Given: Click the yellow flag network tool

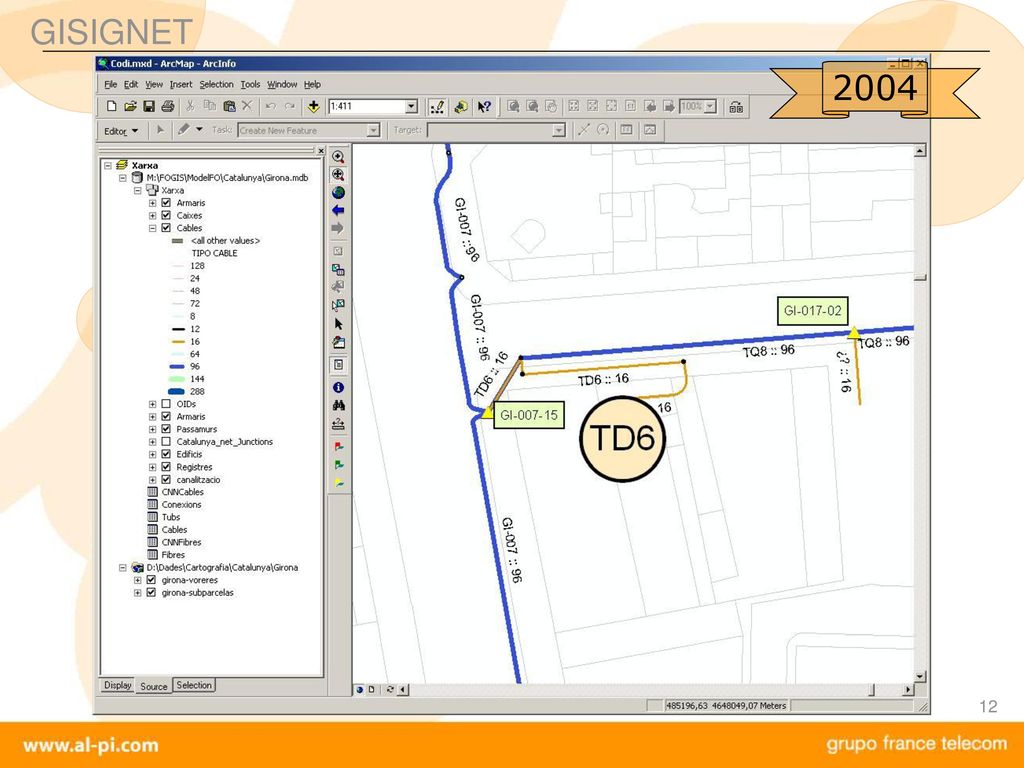Looking at the screenshot, I should [x=338, y=483].
